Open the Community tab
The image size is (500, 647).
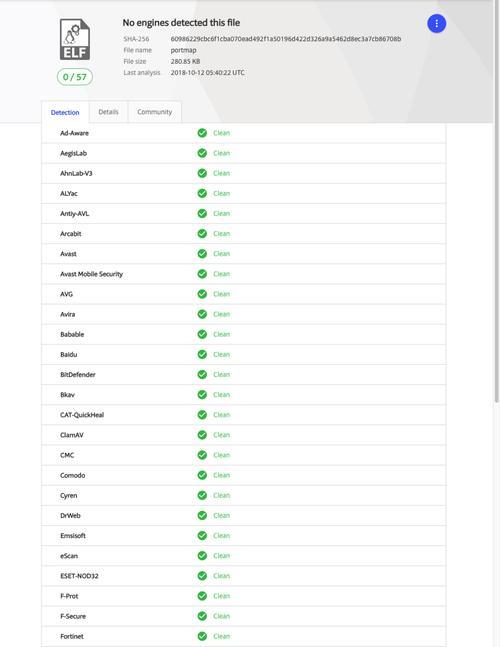pos(155,112)
